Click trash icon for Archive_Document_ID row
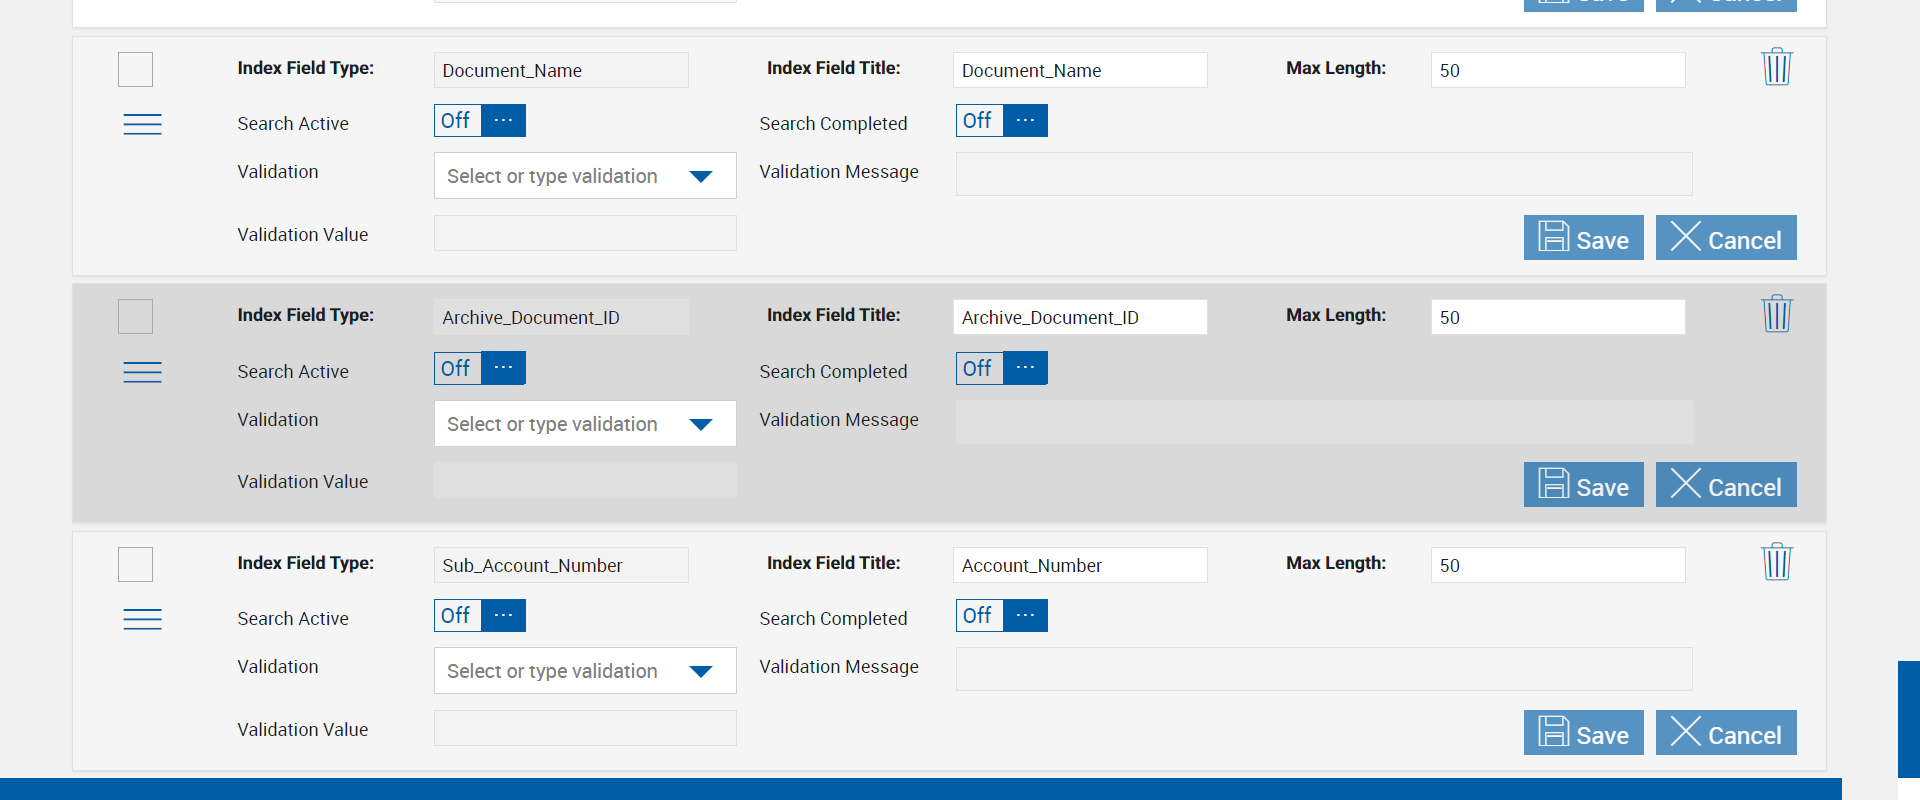This screenshot has height=800, width=1920. click(x=1776, y=314)
